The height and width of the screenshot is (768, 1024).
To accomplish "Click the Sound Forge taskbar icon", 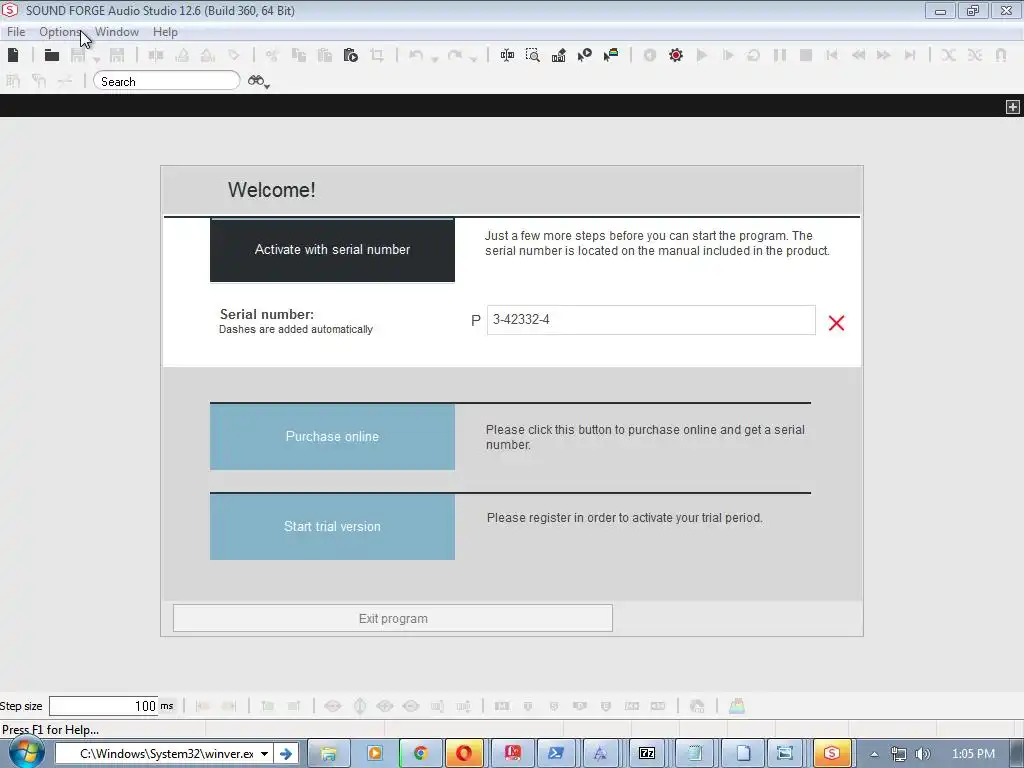I will [x=831, y=754].
